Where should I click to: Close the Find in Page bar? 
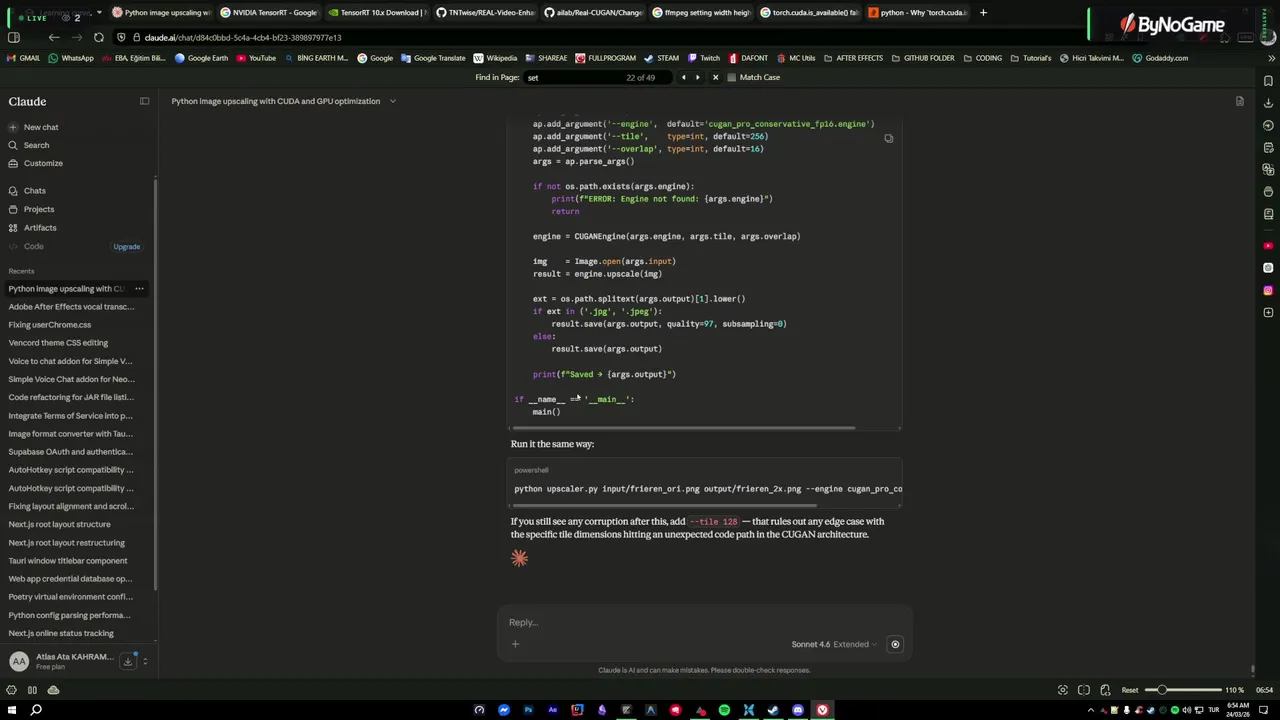click(x=715, y=77)
